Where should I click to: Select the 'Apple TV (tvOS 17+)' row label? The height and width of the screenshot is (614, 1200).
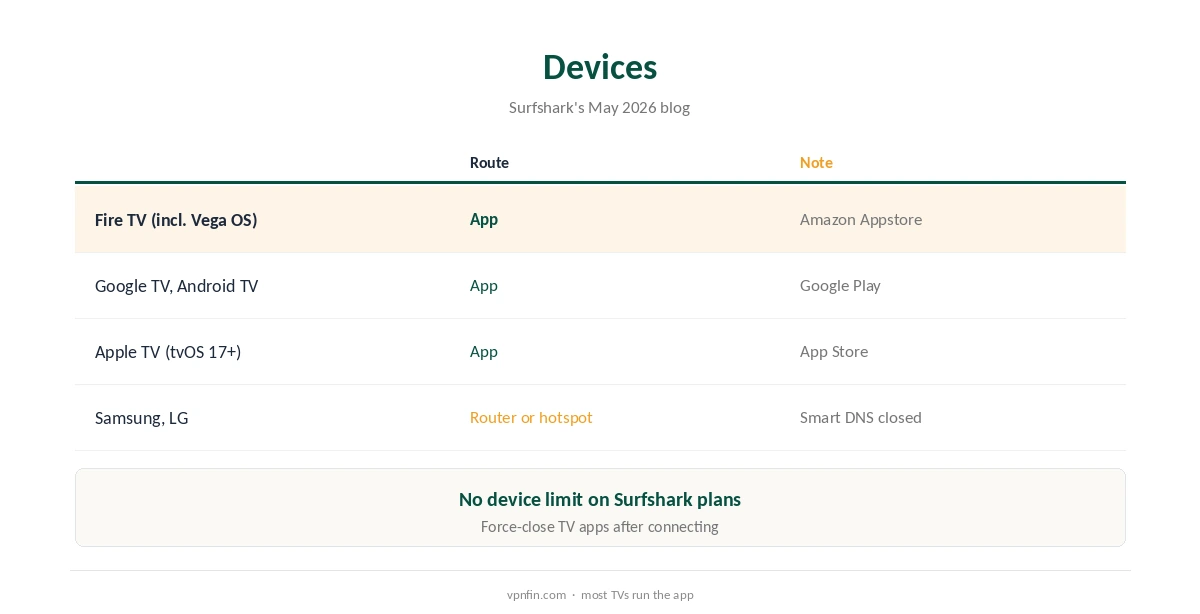168,352
